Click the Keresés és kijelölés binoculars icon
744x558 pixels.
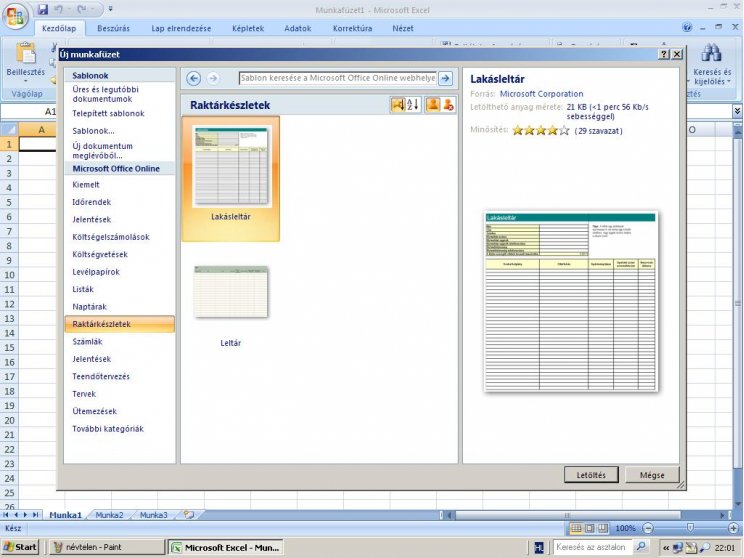(711, 53)
